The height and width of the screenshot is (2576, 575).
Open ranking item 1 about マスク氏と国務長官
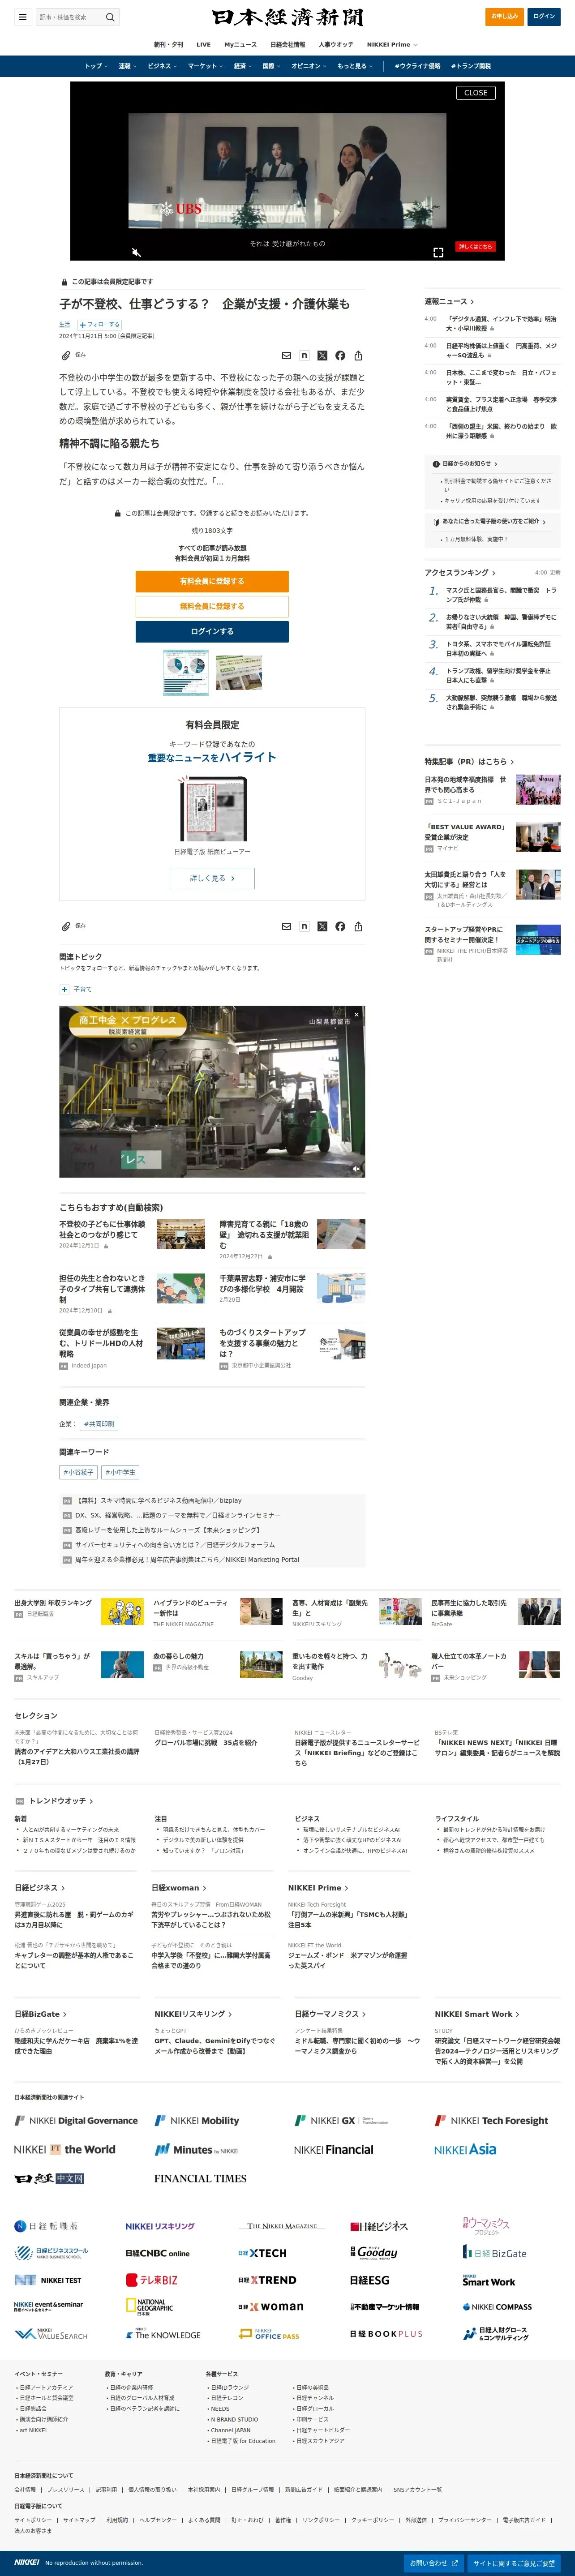coord(501,594)
